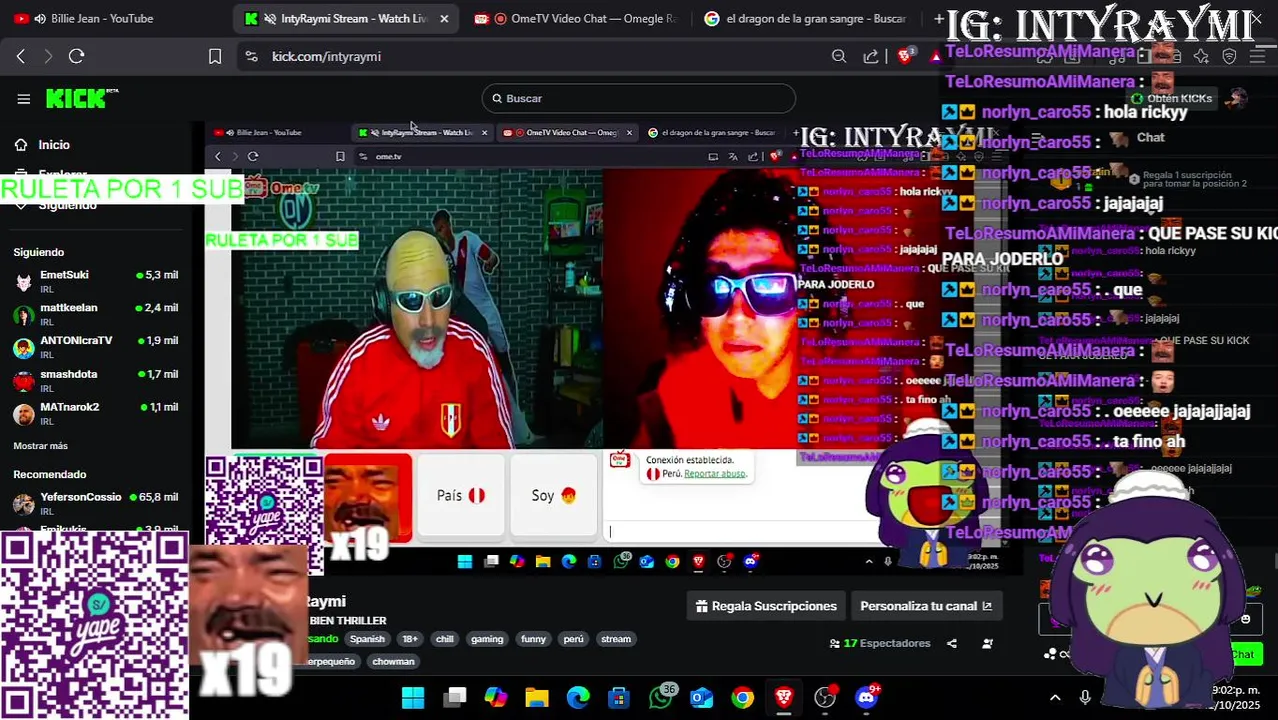Click the perú stream tag
The width and height of the screenshot is (1278, 720).
[573, 639]
